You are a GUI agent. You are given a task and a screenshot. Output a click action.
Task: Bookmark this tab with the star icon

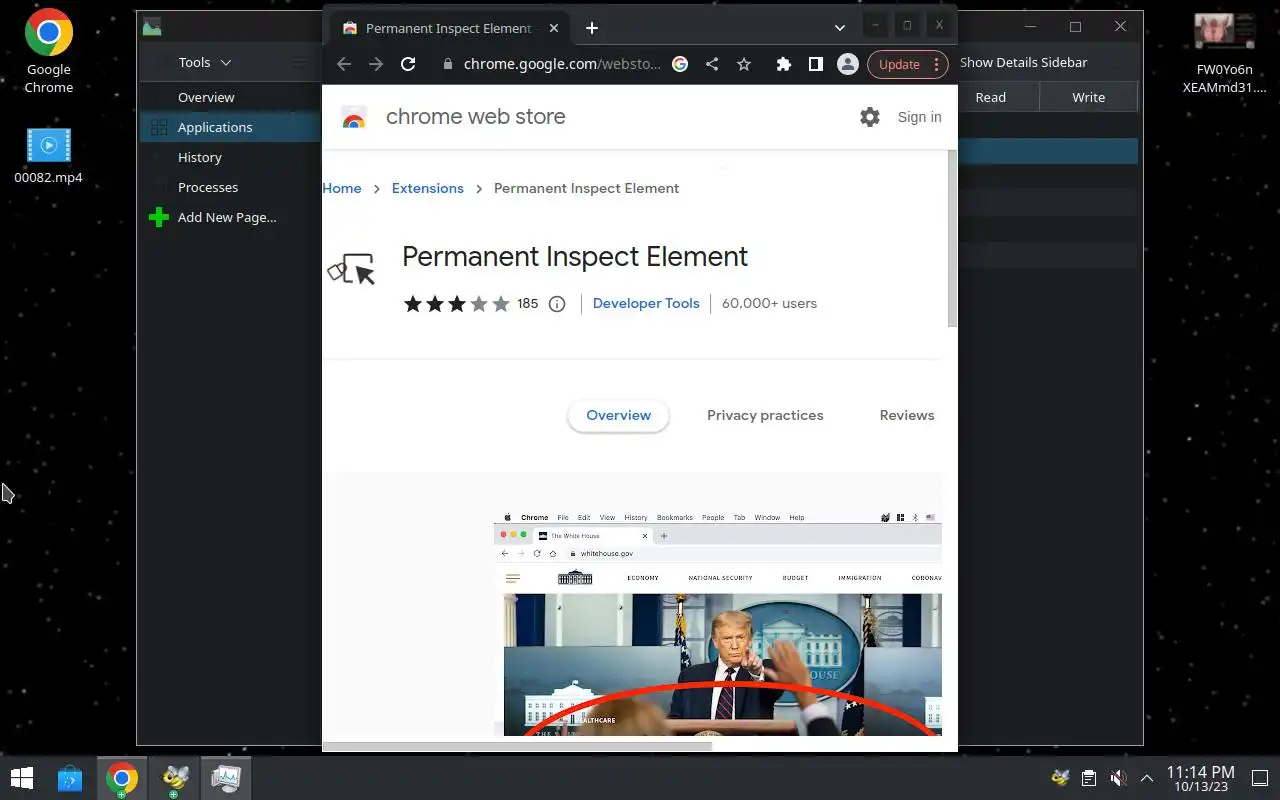[744, 64]
